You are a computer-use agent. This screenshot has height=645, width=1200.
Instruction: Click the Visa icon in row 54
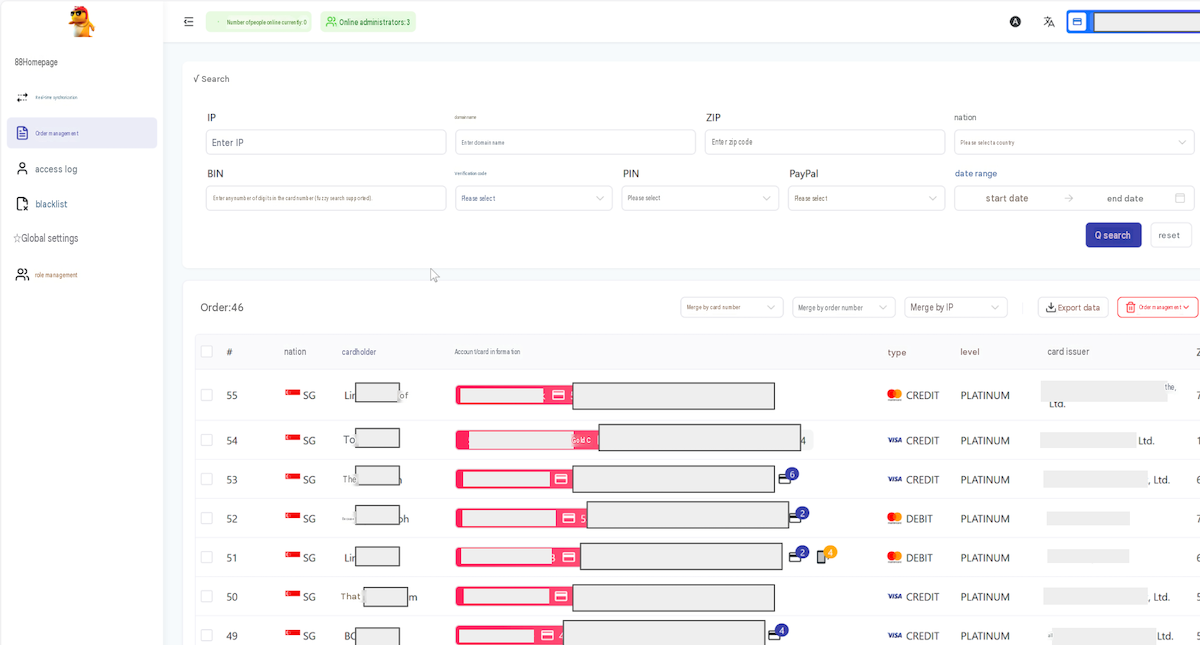(894, 440)
